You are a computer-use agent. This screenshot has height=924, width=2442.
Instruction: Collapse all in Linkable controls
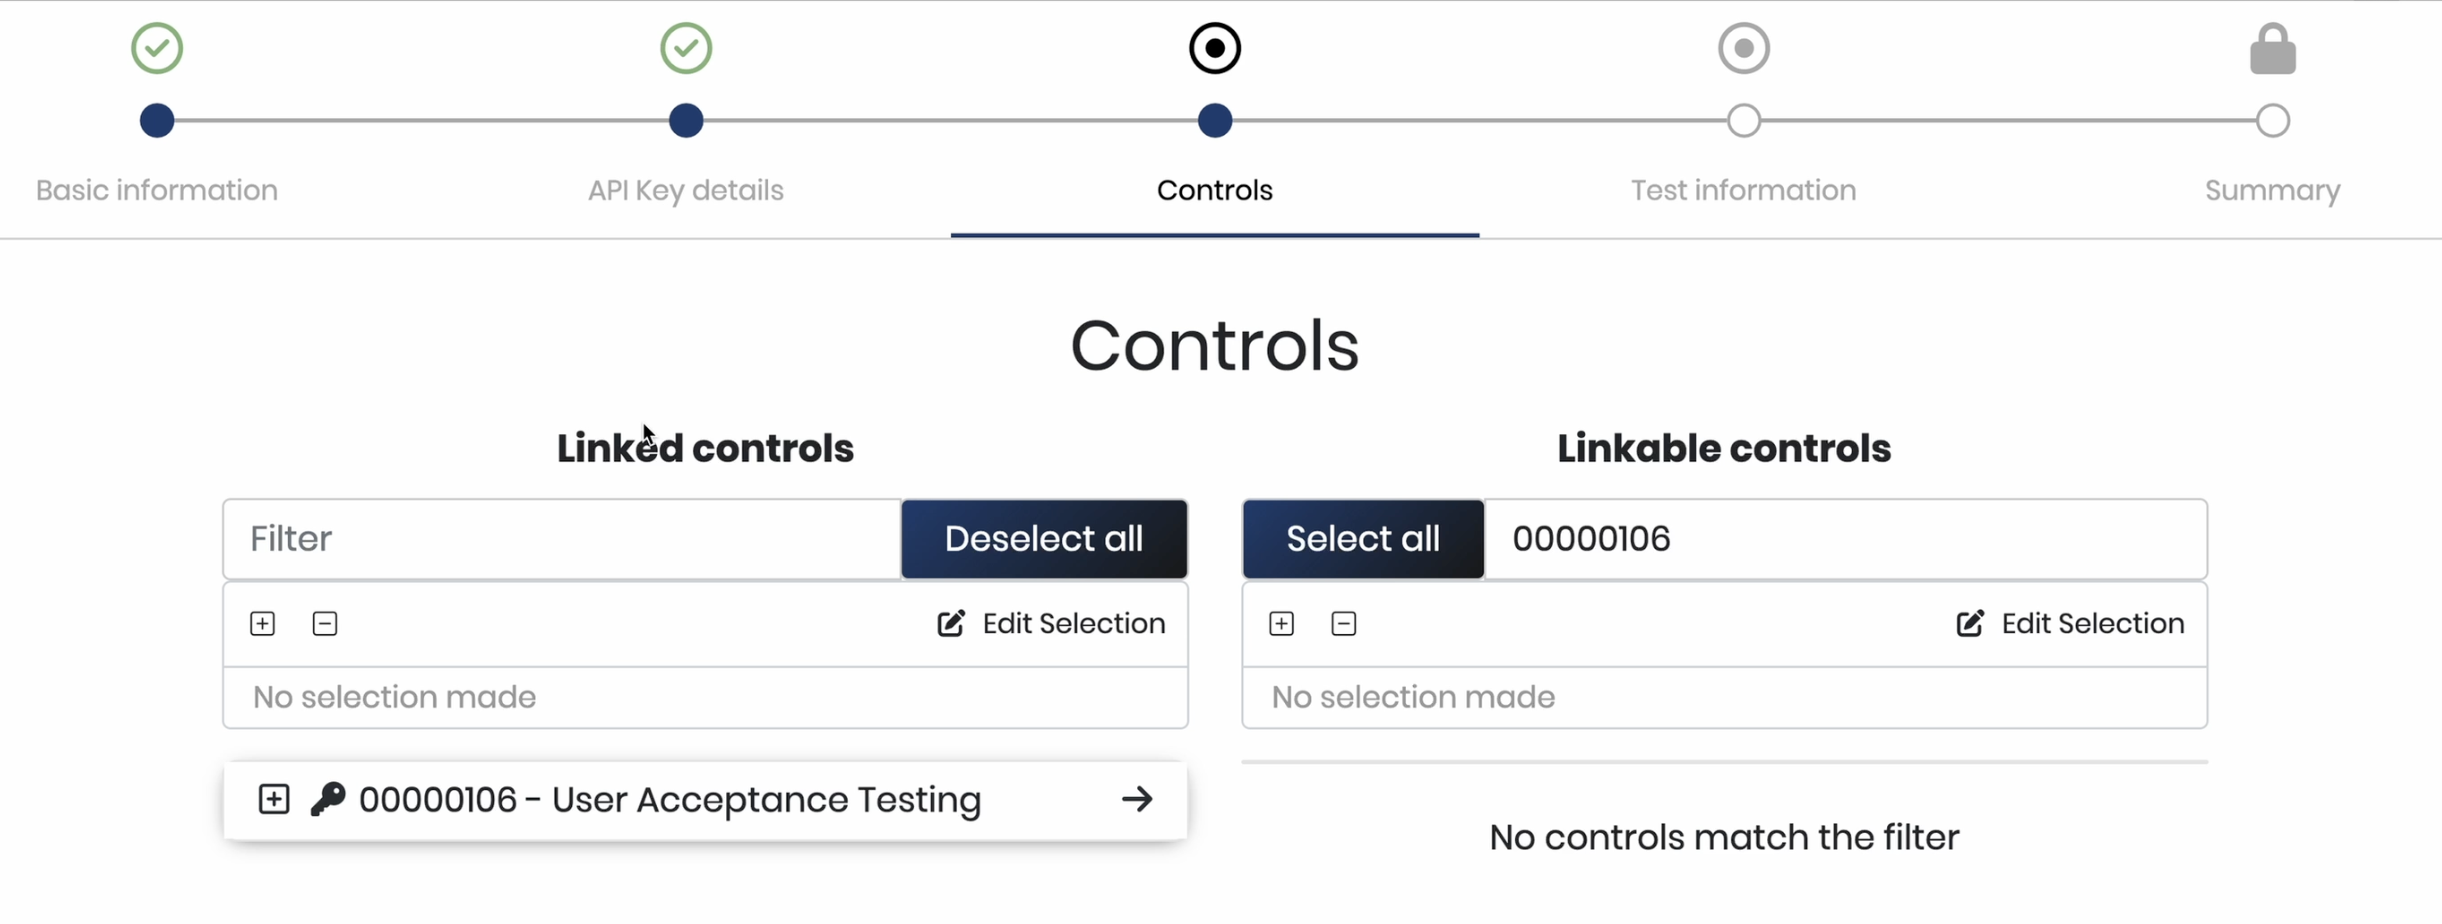coord(1344,624)
